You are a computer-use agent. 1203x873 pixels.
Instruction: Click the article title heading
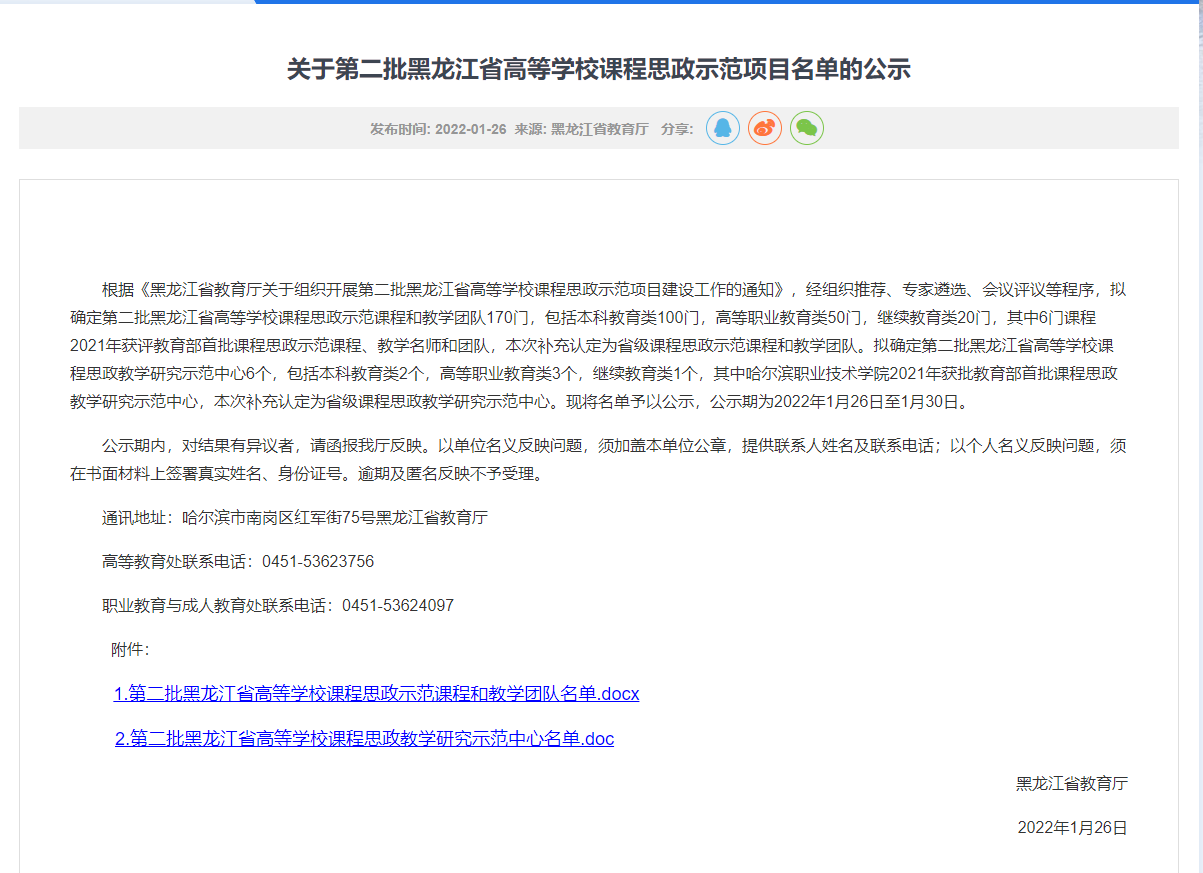598,69
